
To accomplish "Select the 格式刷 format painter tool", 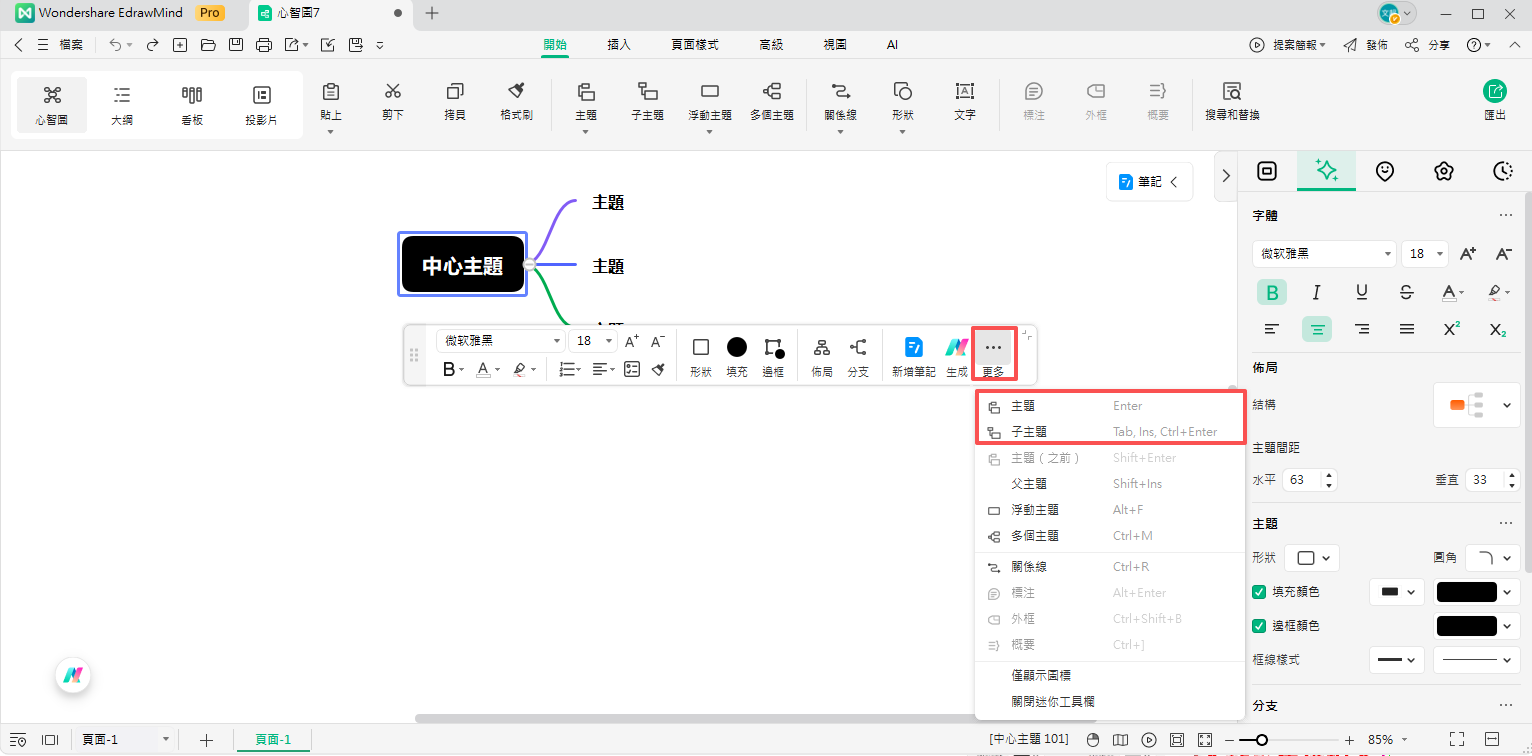I will pyautogui.click(x=516, y=103).
